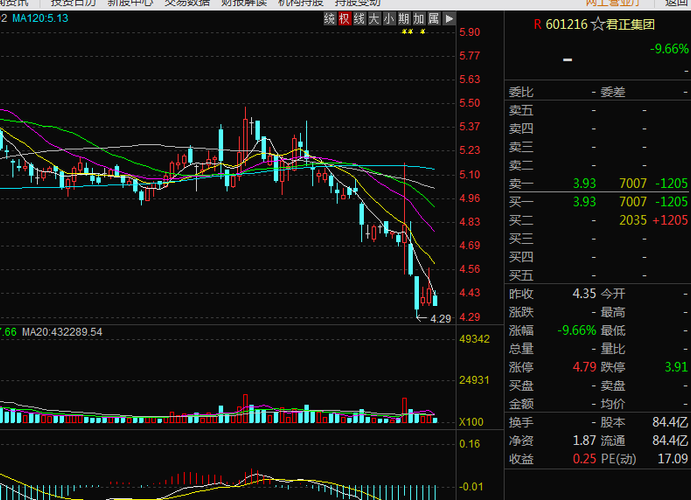Click the tall red candlestick reaching 5.10

pos(404,218)
